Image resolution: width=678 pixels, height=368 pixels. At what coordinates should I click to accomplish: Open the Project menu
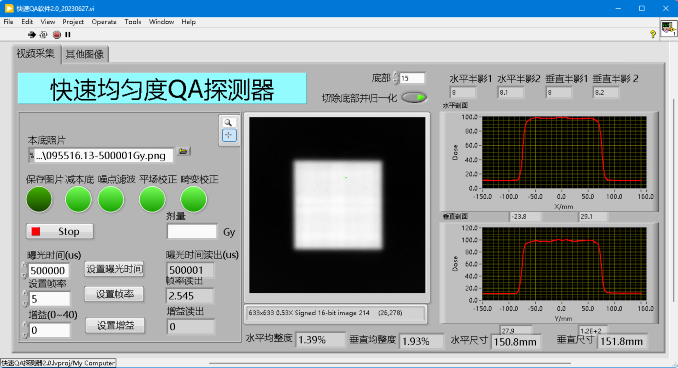tap(73, 22)
